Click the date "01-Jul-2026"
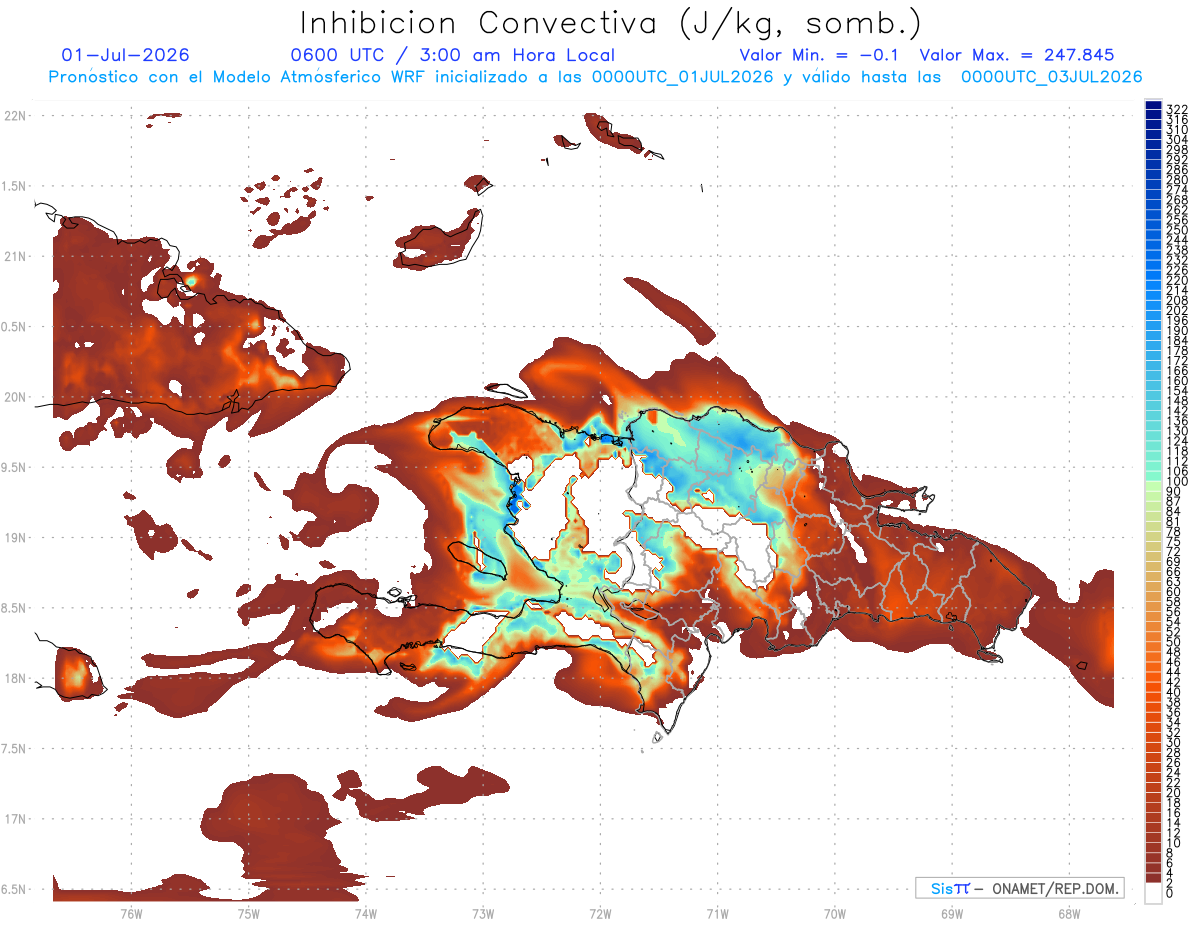The image size is (1200, 927). pos(126,56)
